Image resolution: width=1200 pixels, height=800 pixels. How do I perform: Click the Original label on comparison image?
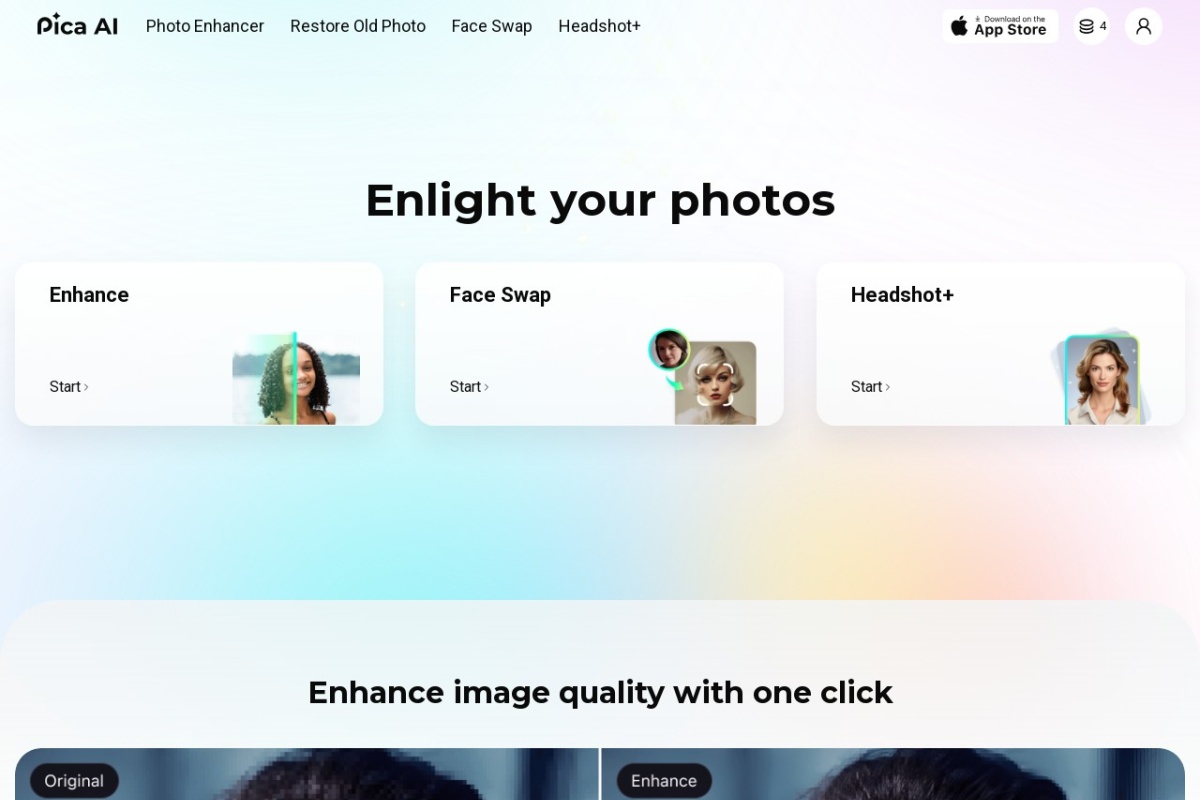[x=74, y=781]
